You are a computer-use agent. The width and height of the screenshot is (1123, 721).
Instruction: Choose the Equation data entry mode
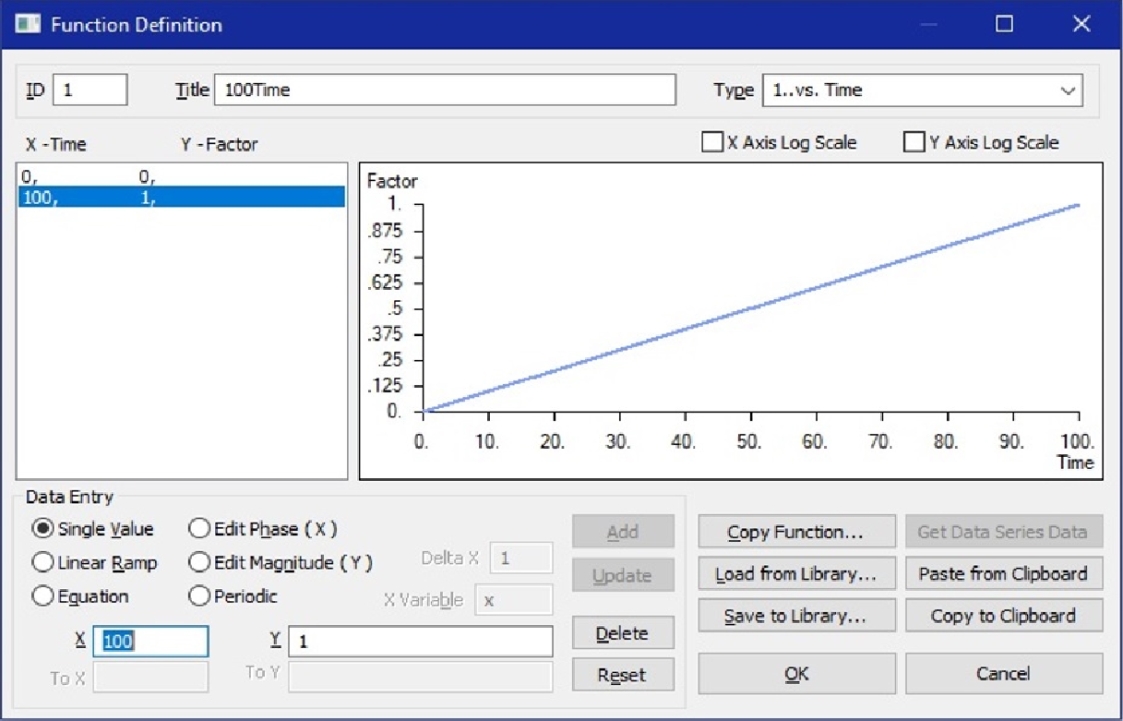pyautogui.click(x=43, y=597)
